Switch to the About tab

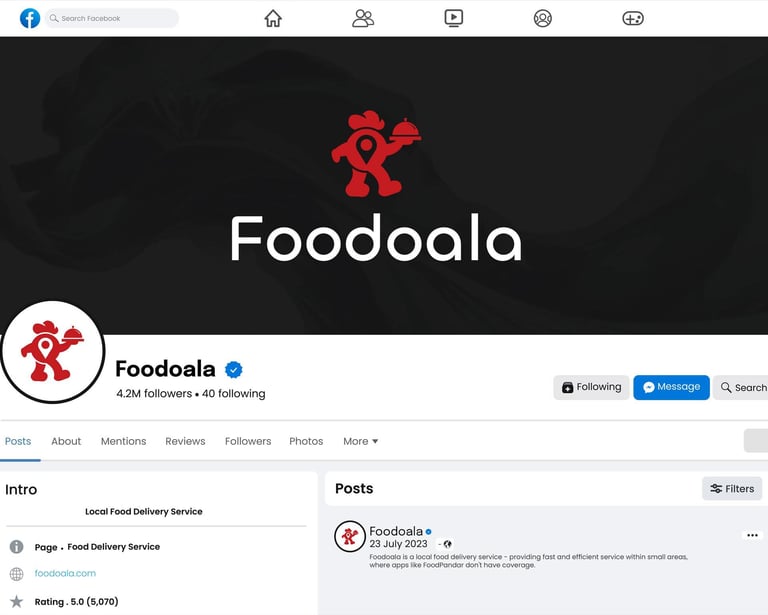click(66, 441)
